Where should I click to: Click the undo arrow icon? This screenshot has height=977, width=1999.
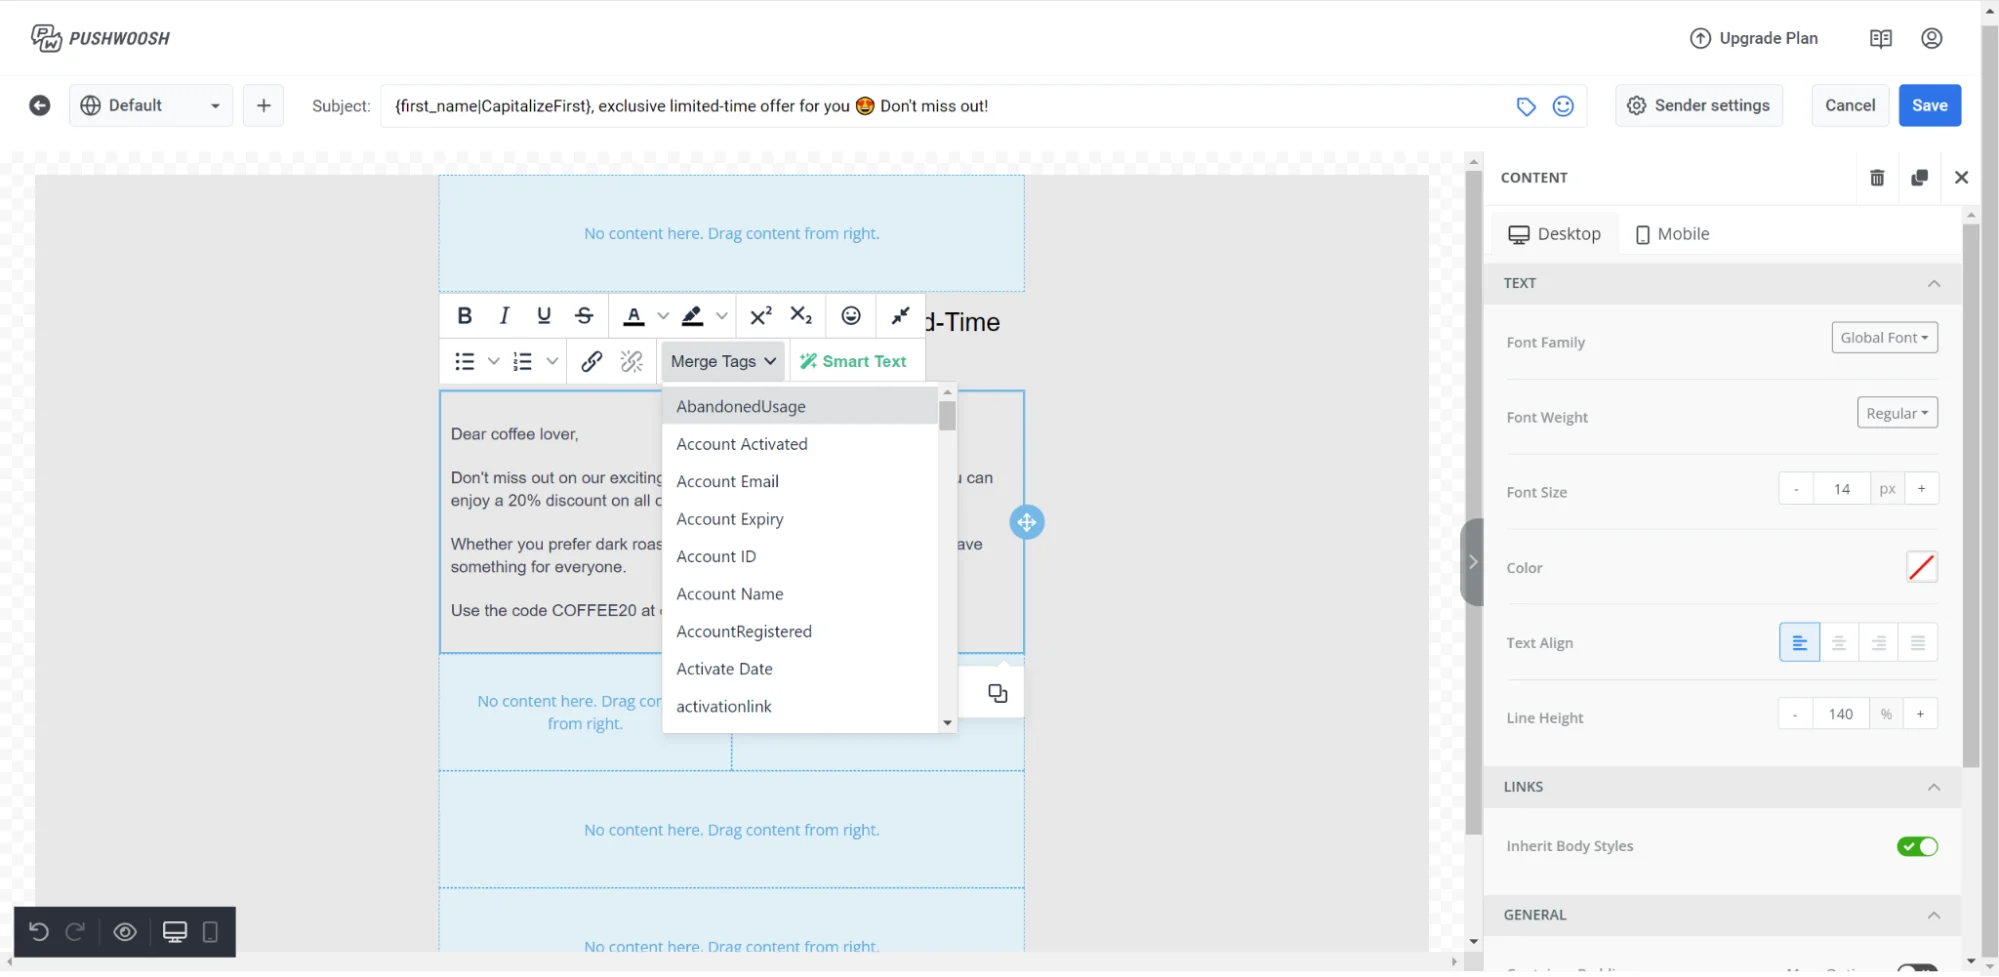pyautogui.click(x=39, y=932)
